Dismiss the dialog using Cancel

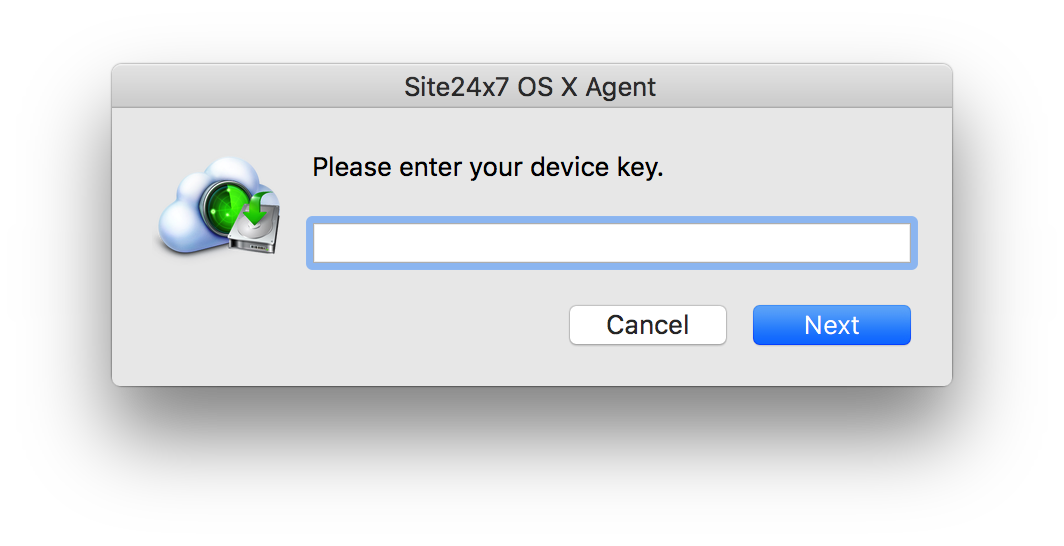click(x=648, y=325)
